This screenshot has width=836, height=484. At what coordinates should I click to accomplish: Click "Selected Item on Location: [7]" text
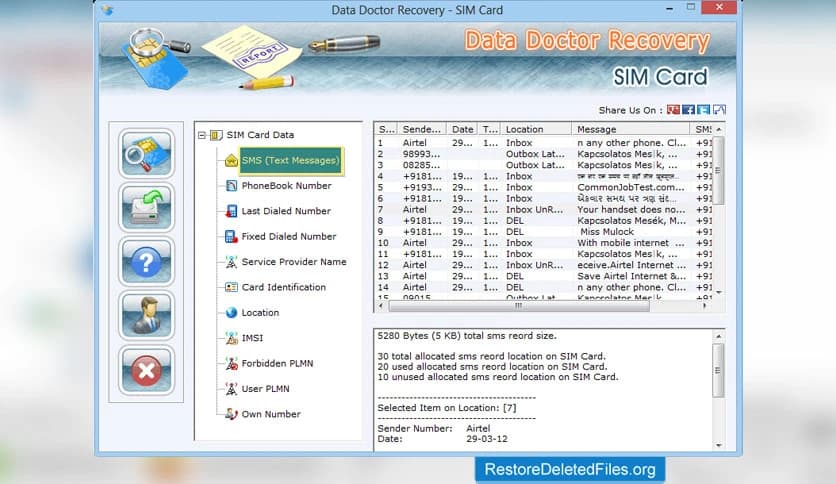coord(447,408)
